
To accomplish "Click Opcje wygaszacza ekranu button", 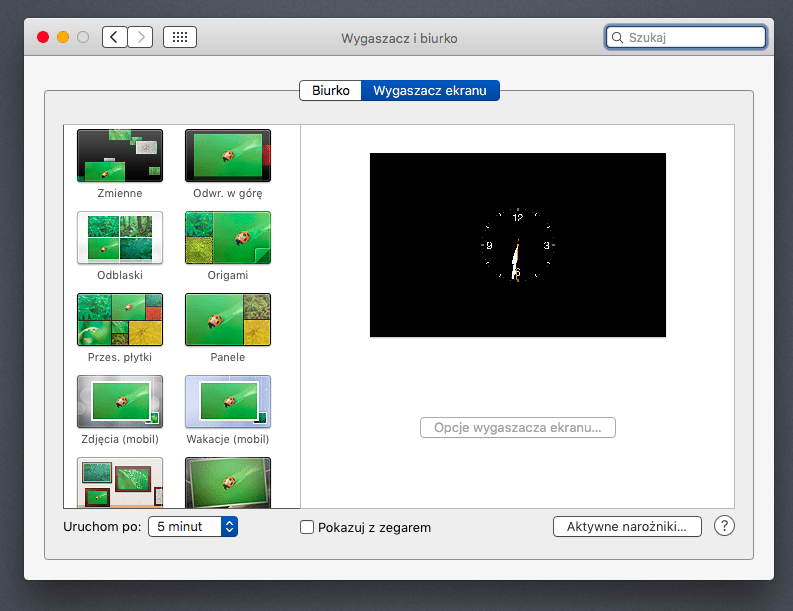I will (517, 427).
